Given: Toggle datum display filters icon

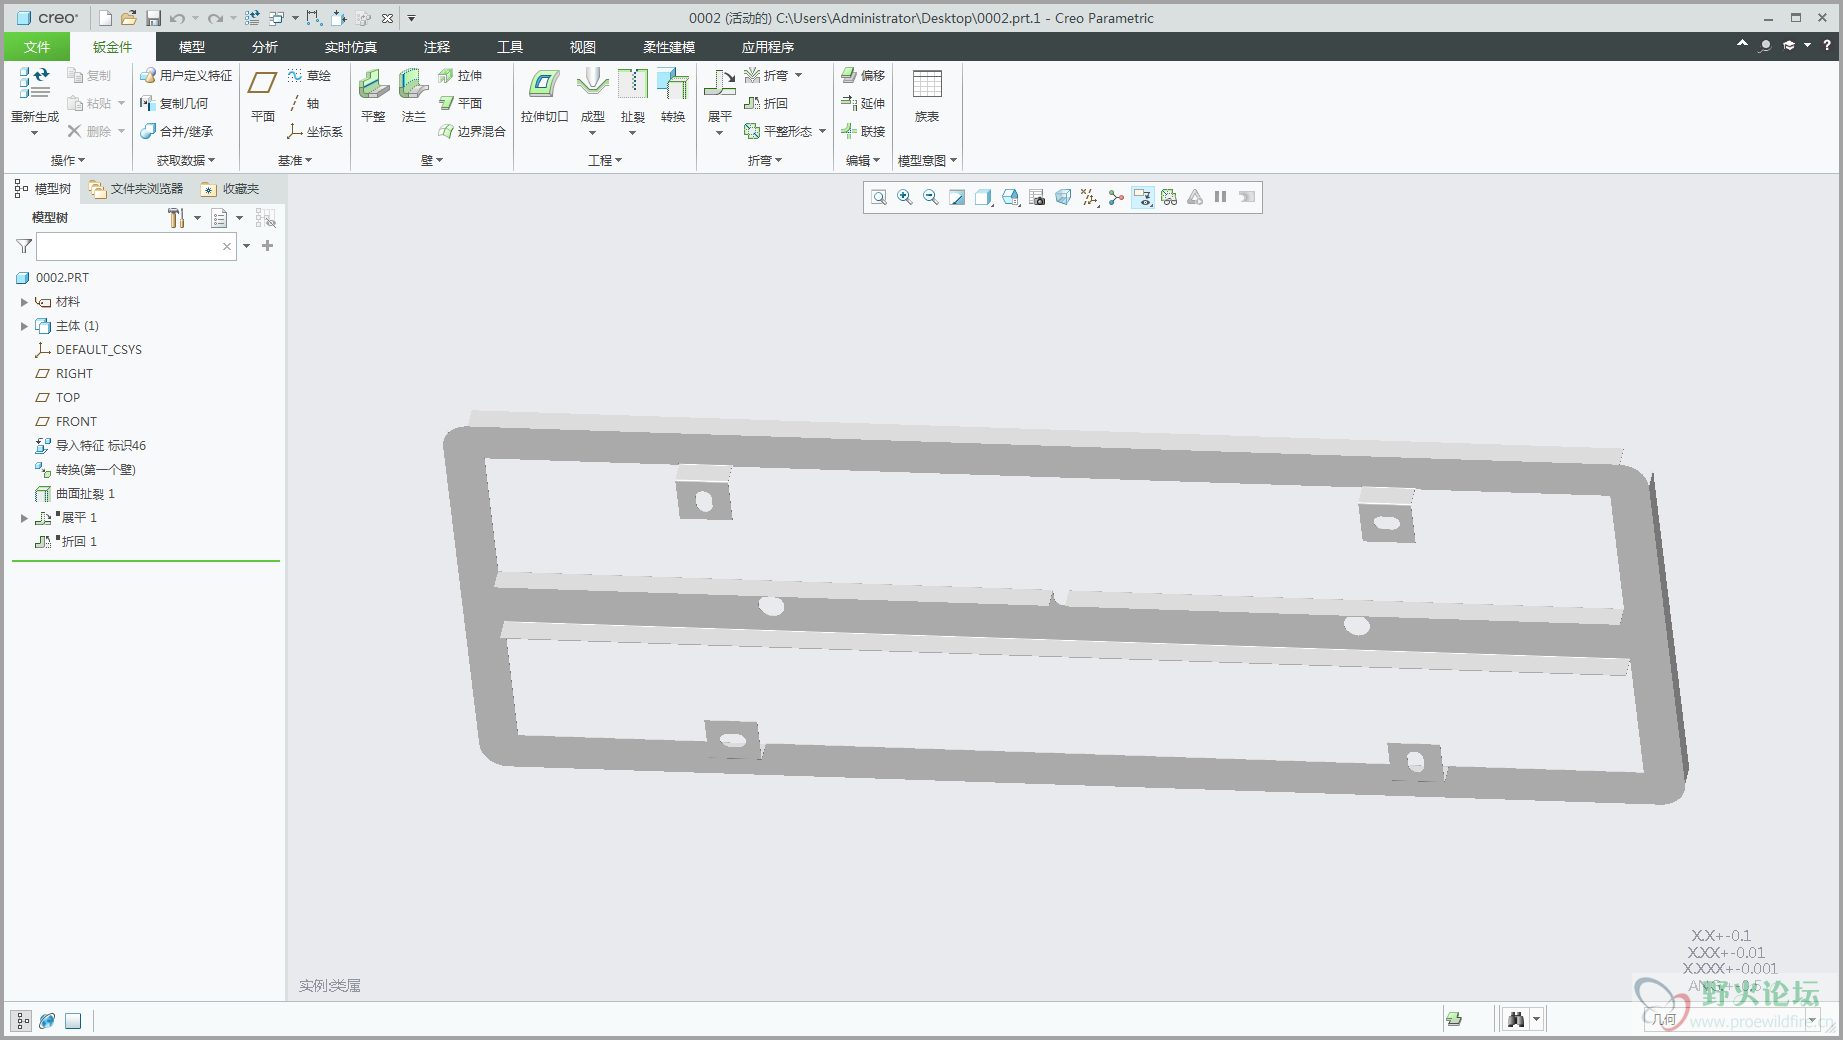Looking at the screenshot, I should click(1089, 197).
